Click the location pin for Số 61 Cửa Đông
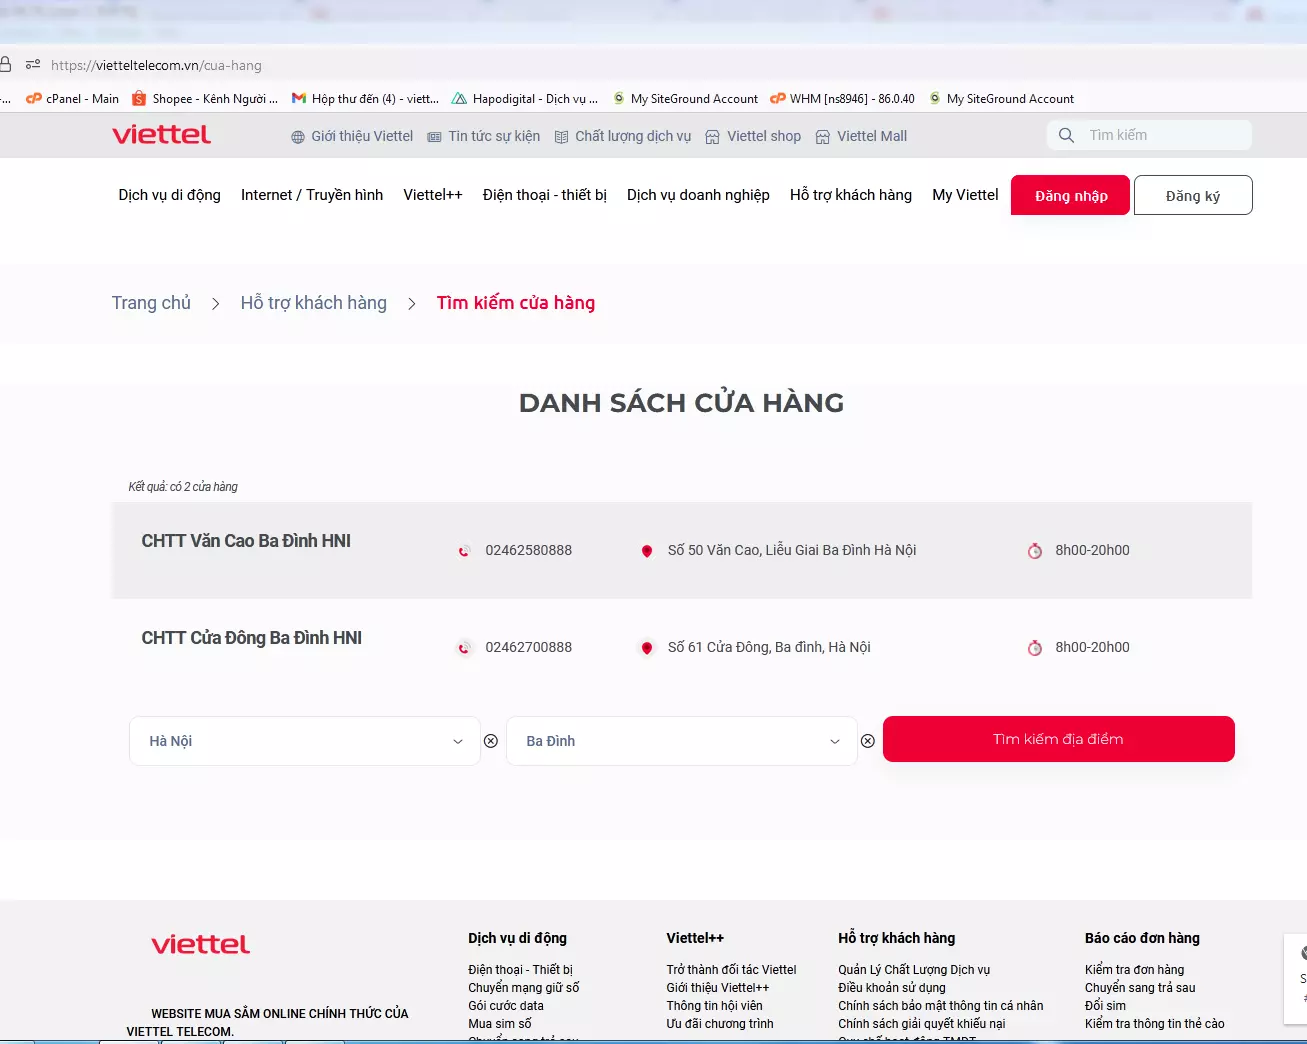The height and width of the screenshot is (1044, 1307). click(x=647, y=648)
